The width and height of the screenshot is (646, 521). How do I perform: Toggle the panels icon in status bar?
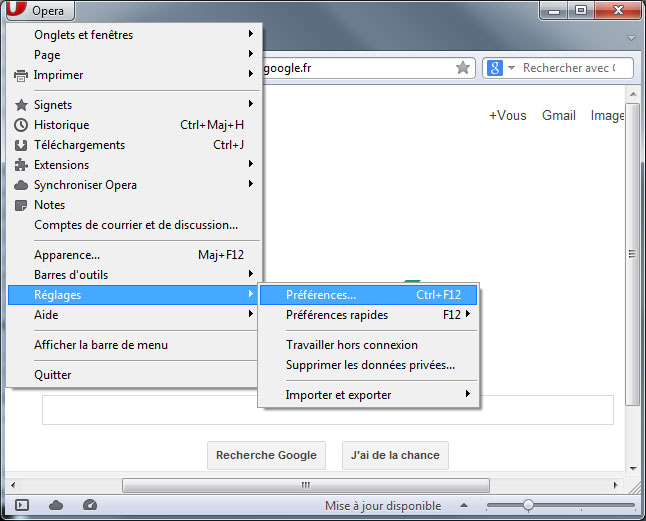(x=22, y=505)
